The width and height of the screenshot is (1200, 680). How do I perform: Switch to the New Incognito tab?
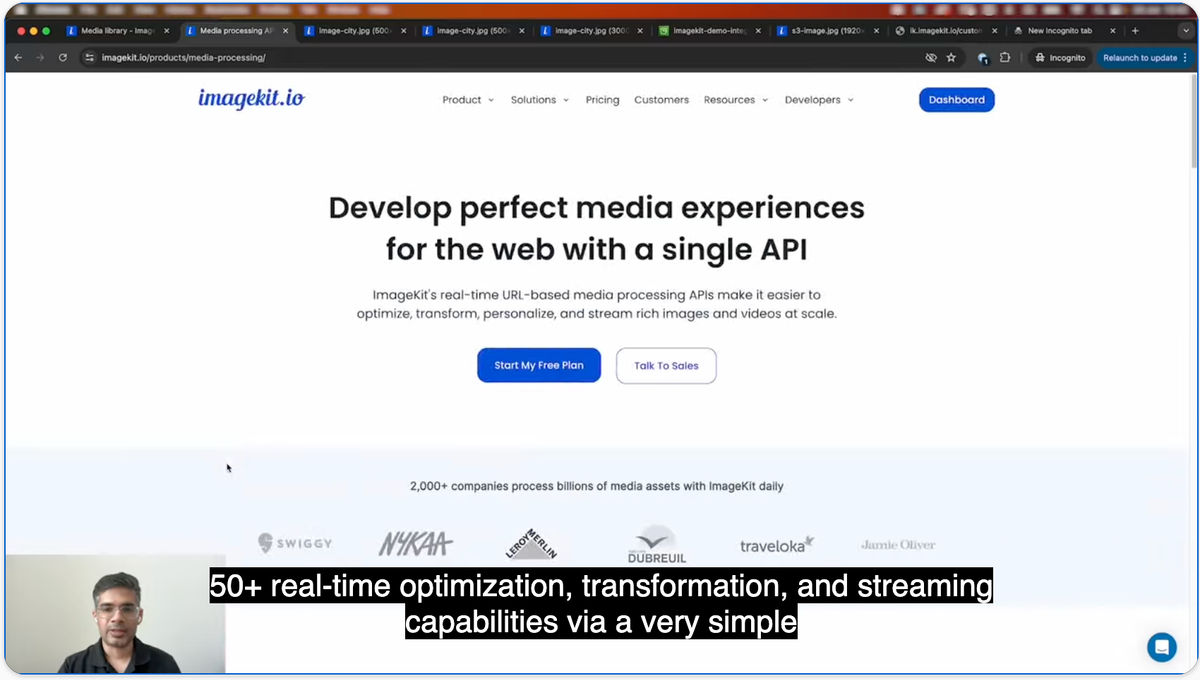[x=1066, y=31]
